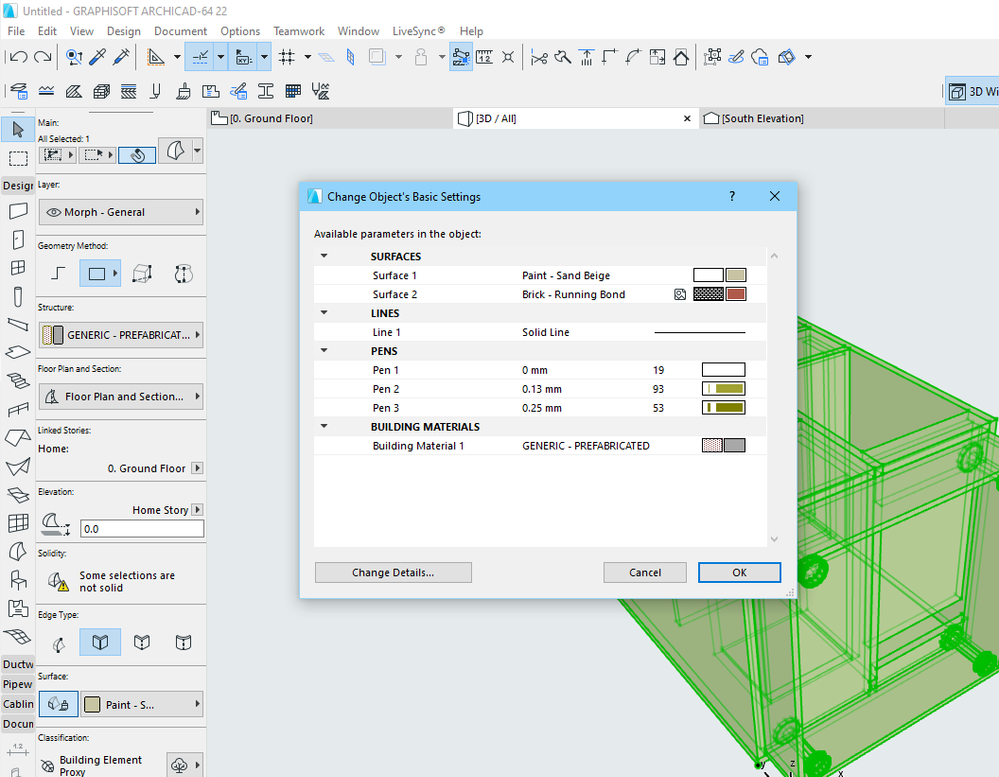
Task: Click the Elevation value input field
Action: (x=141, y=529)
